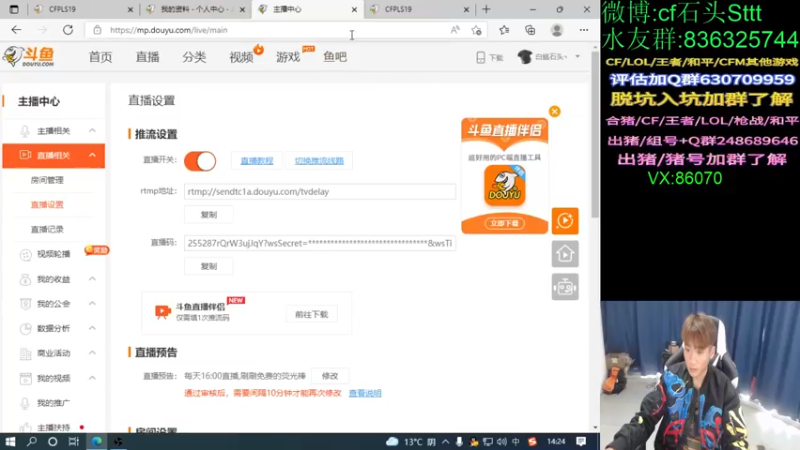Close the Douyu companion ad with the X
Image resolution: width=800 pixels, height=450 pixels.
555,111
